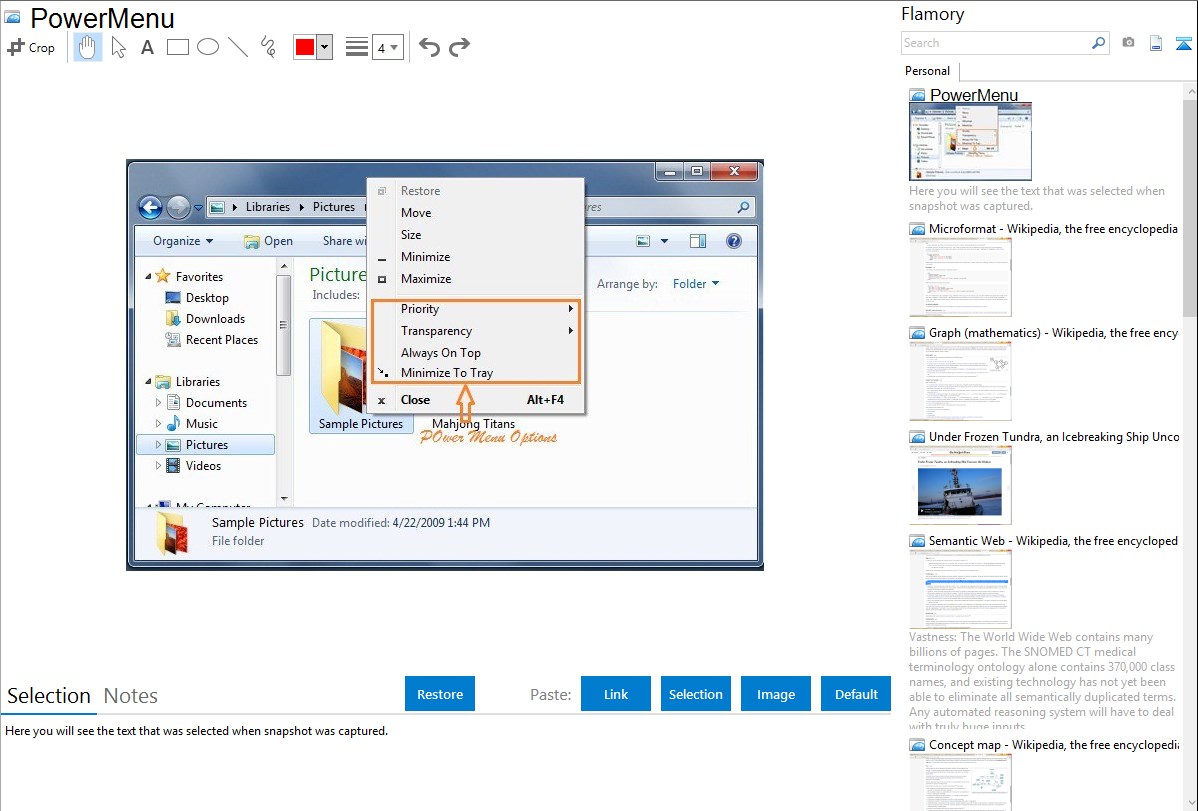Open the Under Frozen Tundra snapshot thumbnail
1198x811 pixels.
click(x=960, y=485)
